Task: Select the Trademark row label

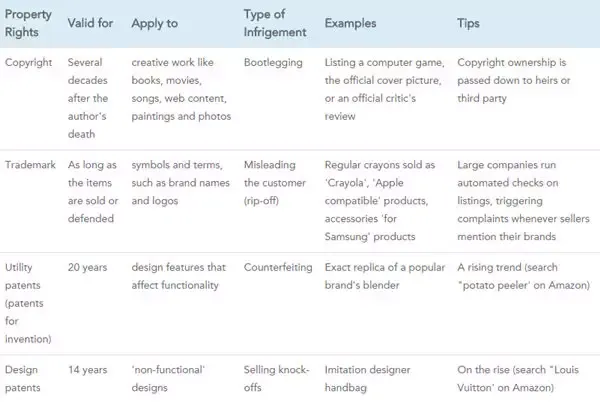Action: pyautogui.click(x=30, y=165)
